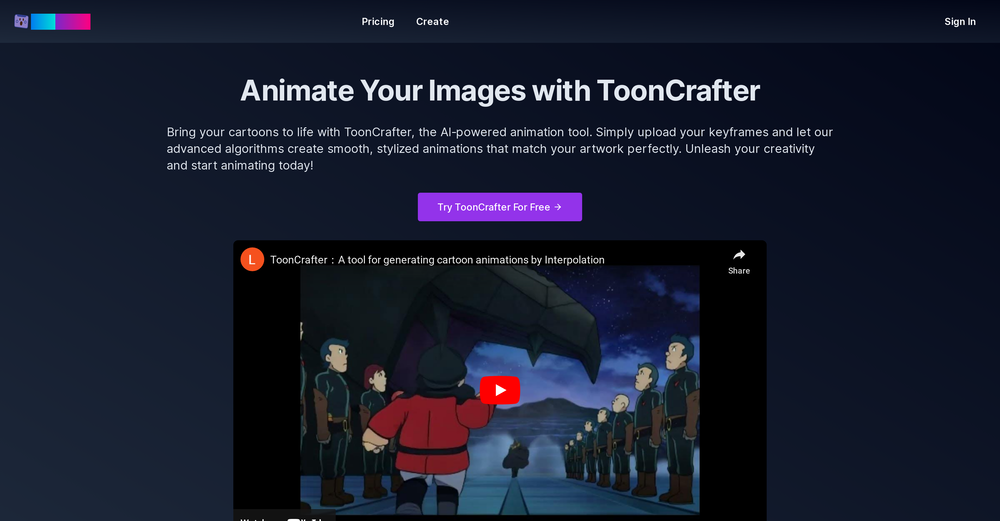Click the 'Animate Your Images with ToonCrafter' heading
The width and height of the screenshot is (1000, 521).
[500, 90]
